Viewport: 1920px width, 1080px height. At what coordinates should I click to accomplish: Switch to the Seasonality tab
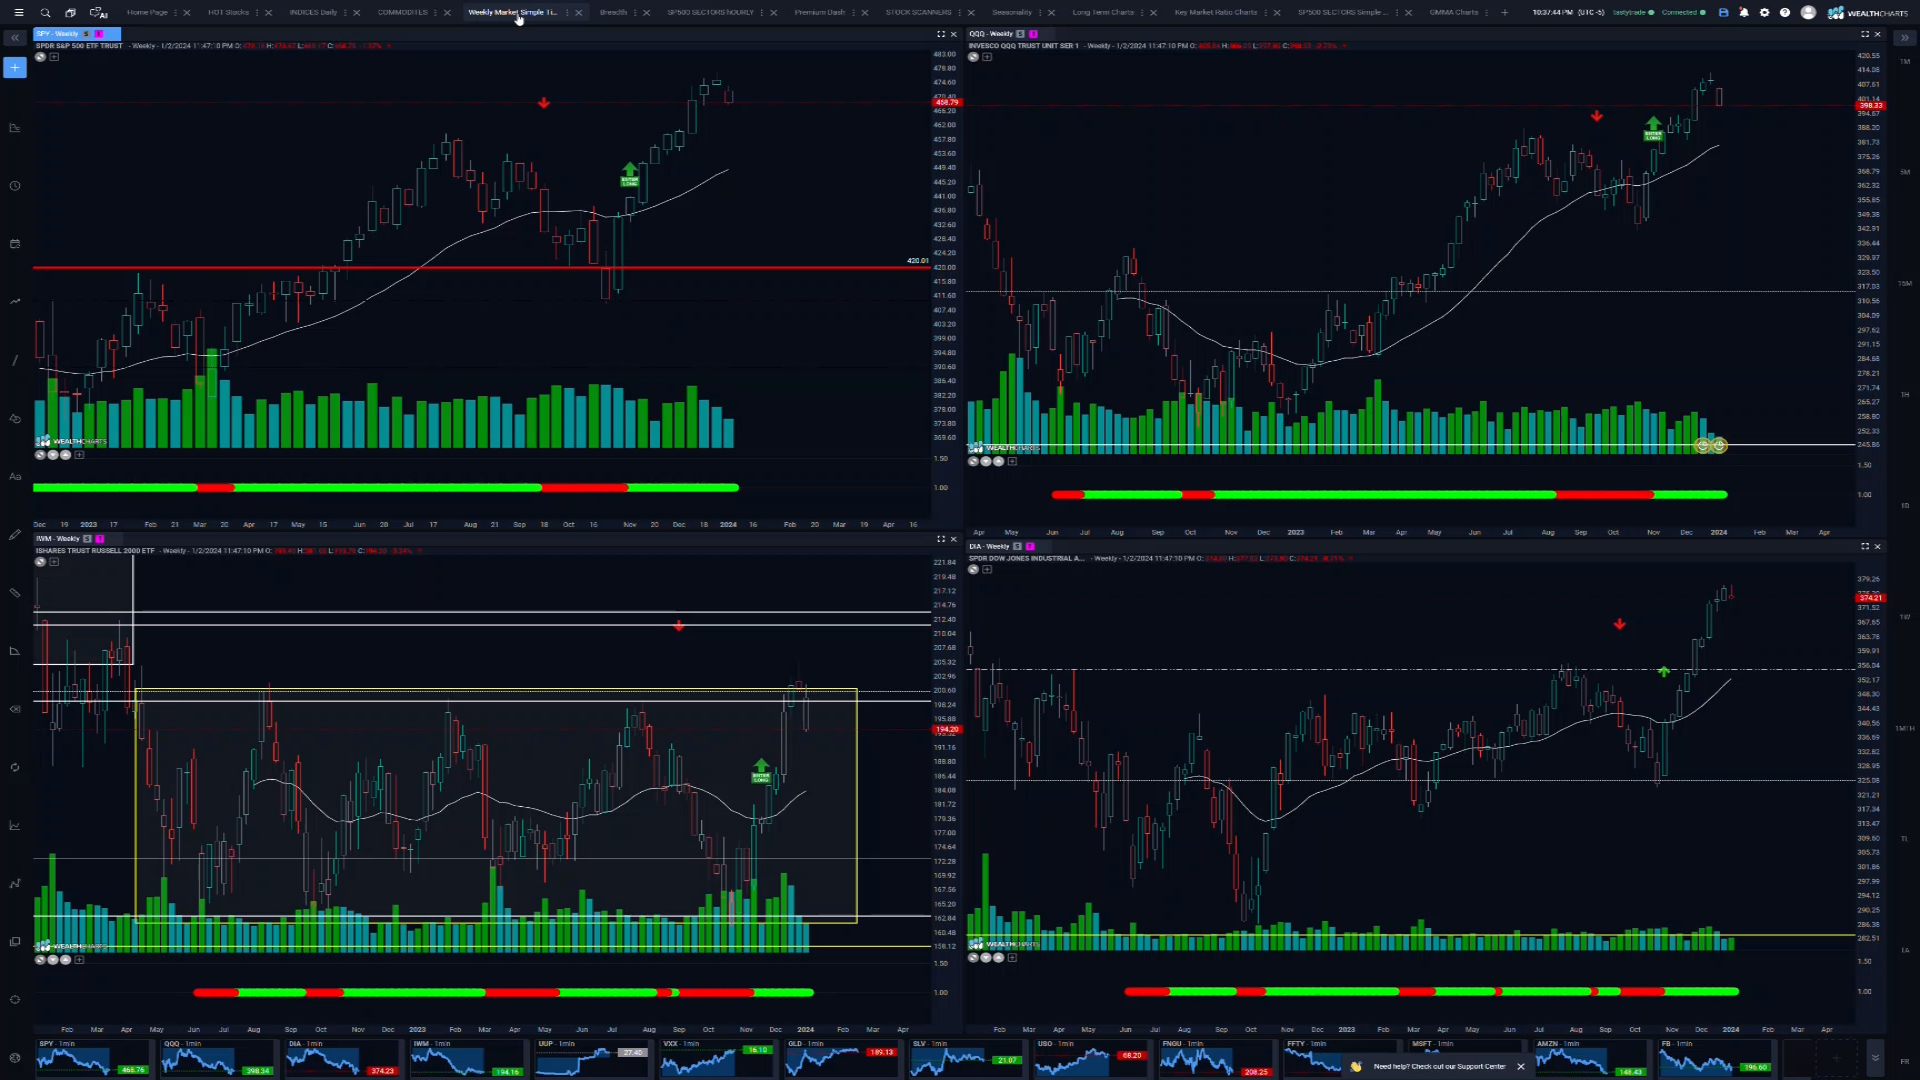(1011, 13)
